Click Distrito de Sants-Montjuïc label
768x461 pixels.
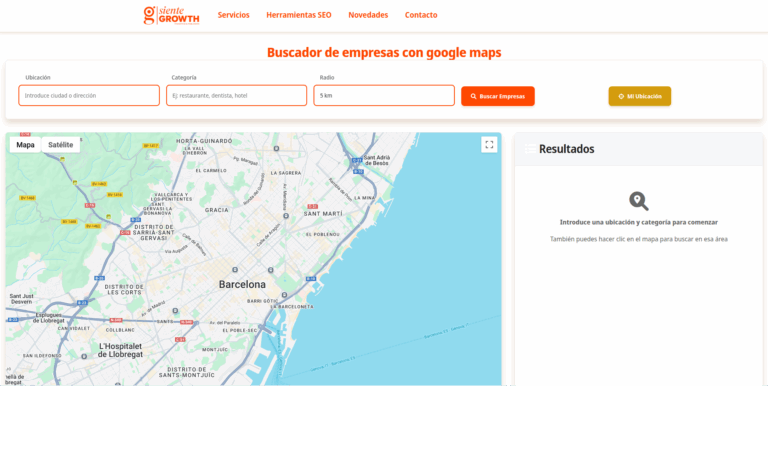click(x=187, y=372)
